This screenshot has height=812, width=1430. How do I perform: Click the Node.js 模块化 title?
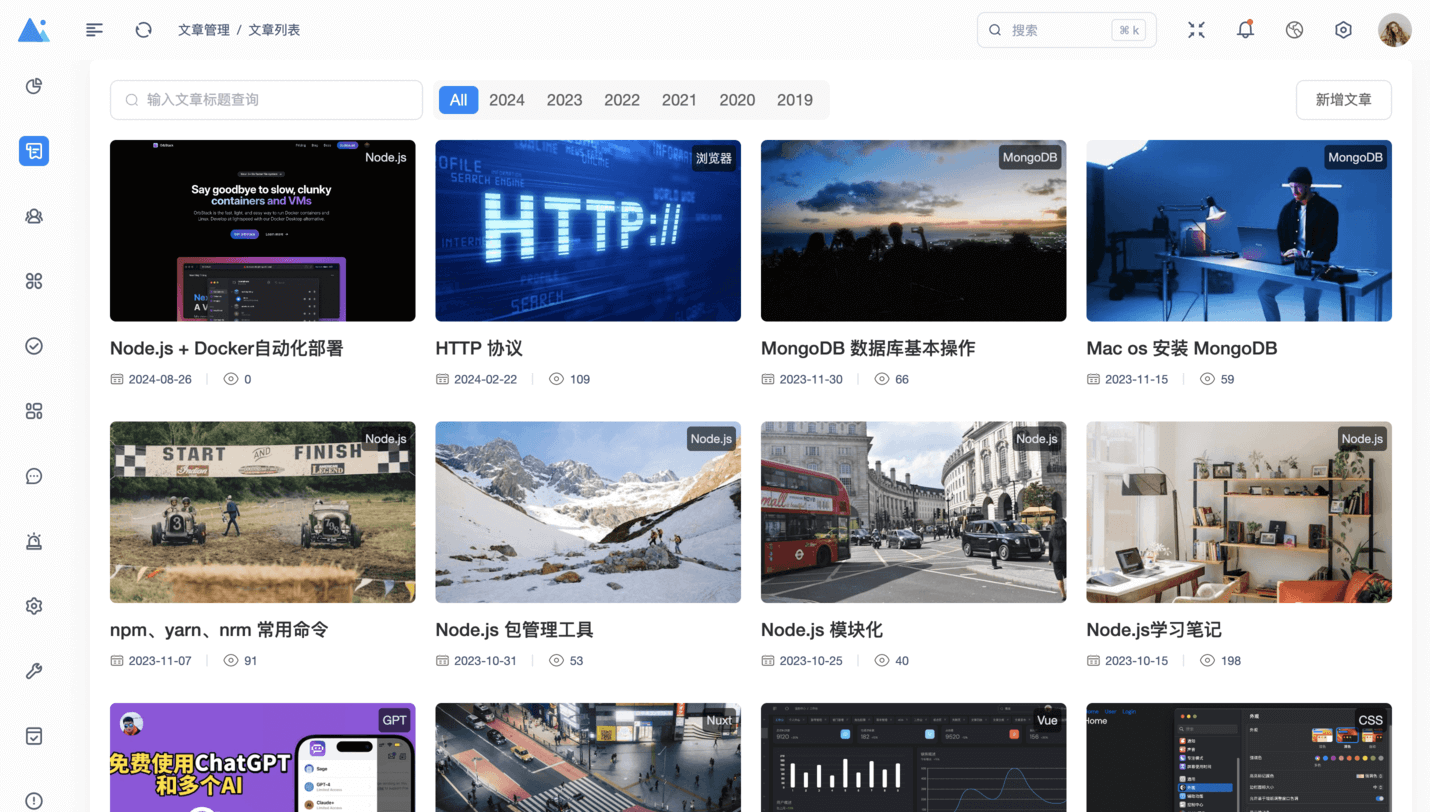pos(821,630)
